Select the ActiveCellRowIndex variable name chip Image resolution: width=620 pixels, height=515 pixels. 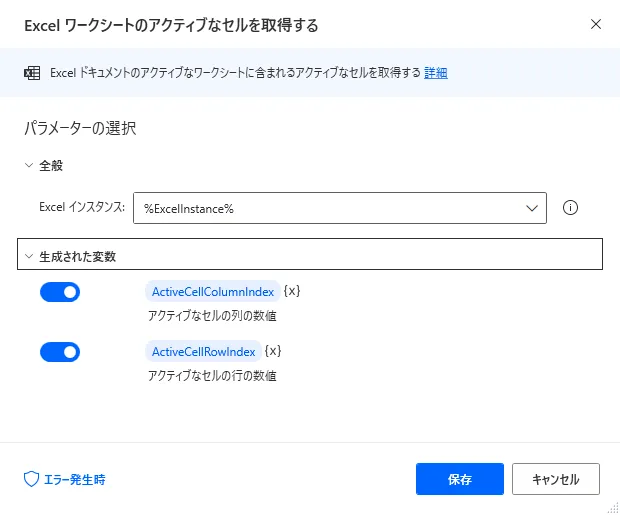(x=203, y=351)
